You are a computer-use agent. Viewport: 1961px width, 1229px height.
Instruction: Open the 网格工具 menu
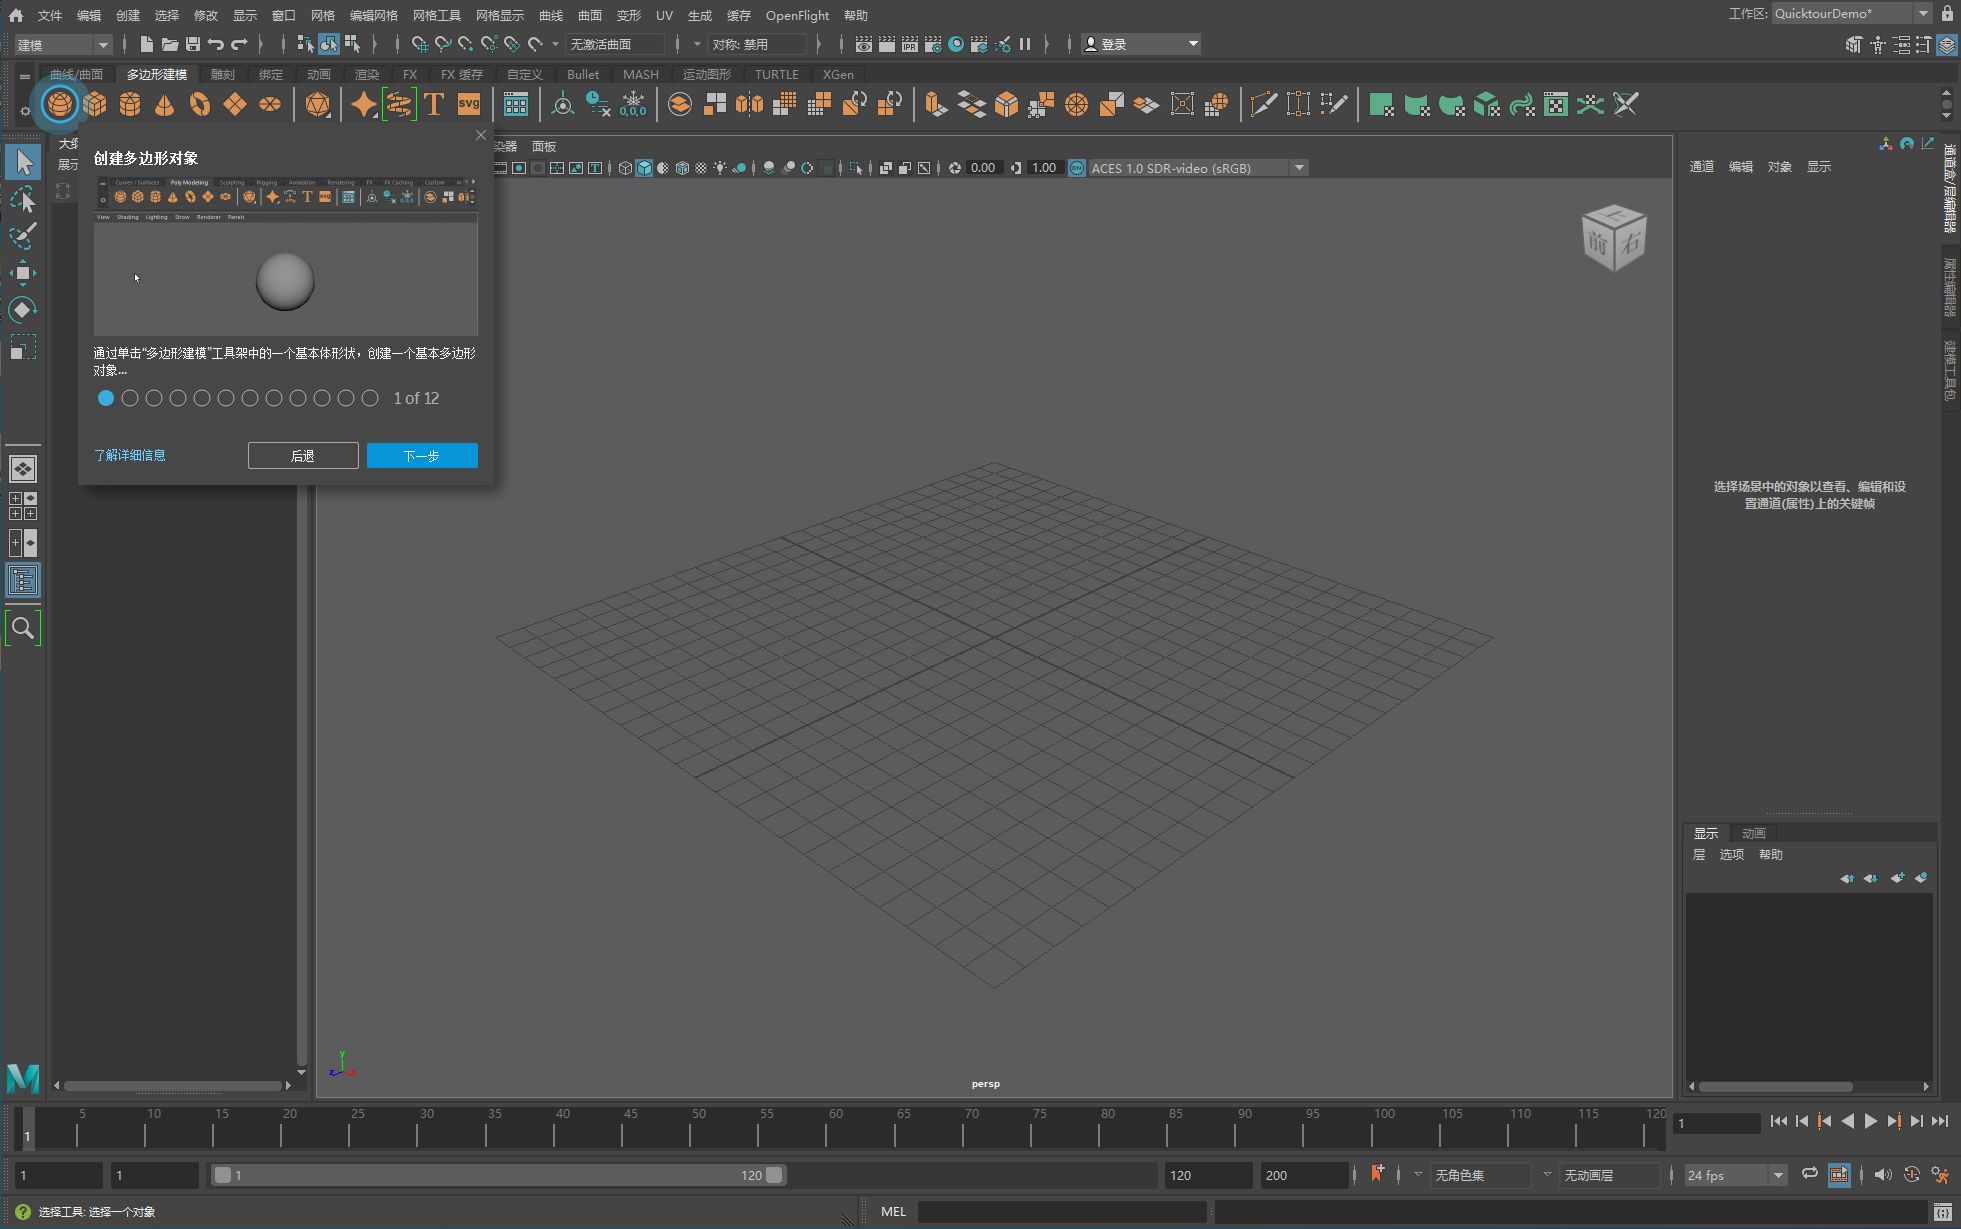coord(436,15)
